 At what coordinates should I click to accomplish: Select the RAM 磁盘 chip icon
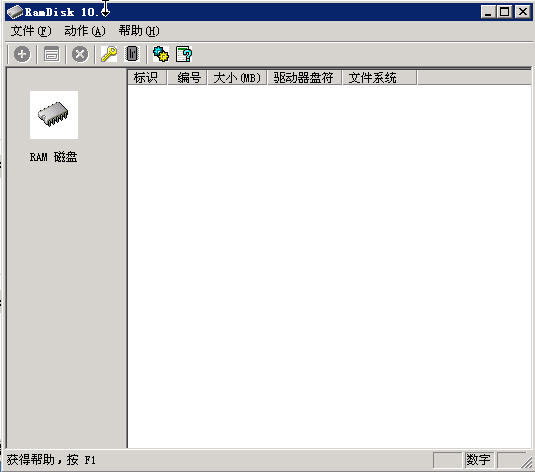54,115
